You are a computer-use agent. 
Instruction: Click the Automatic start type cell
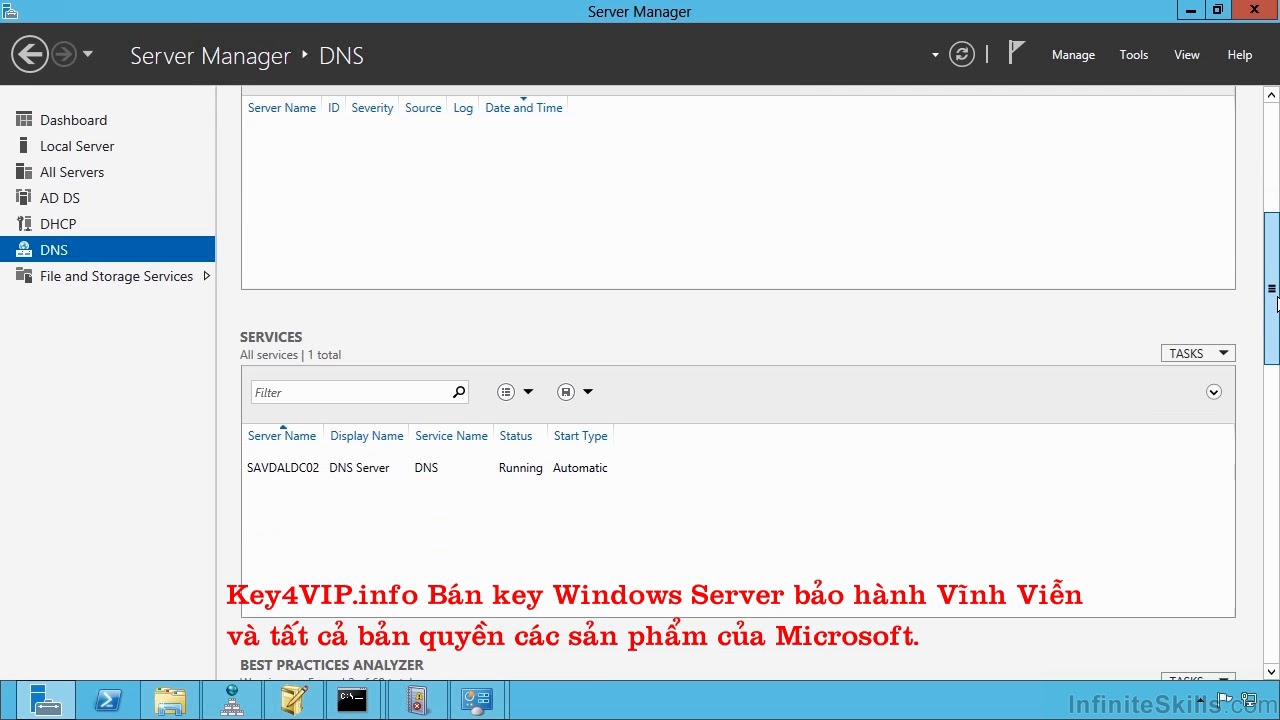pyautogui.click(x=580, y=468)
